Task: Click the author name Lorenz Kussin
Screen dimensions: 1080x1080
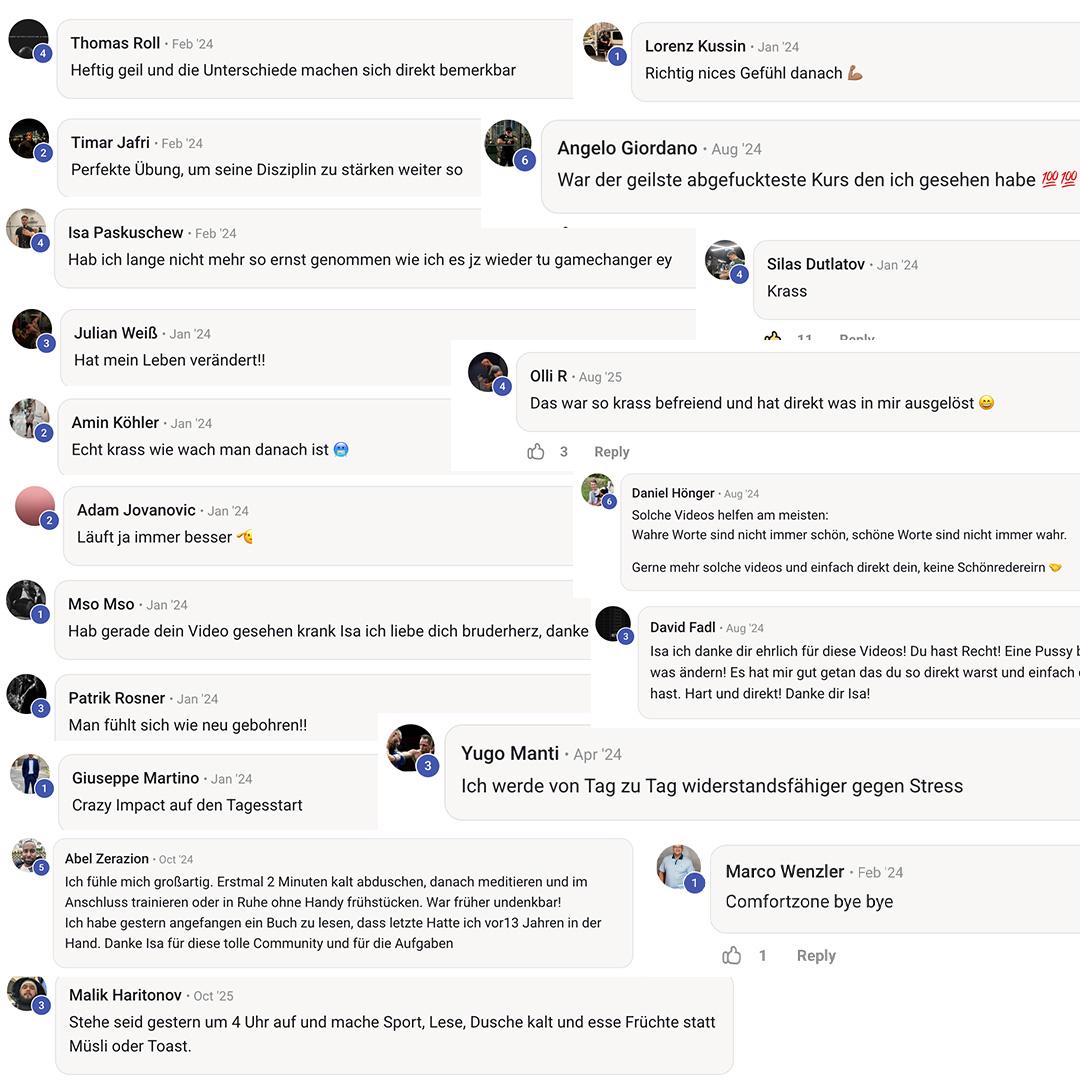Action: tap(695, 46)
